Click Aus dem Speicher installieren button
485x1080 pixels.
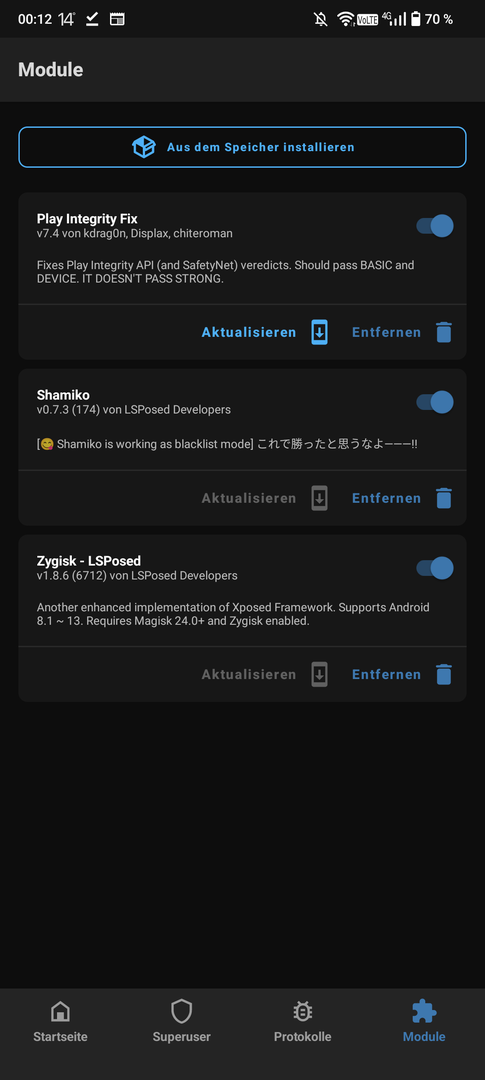(242, 147)
